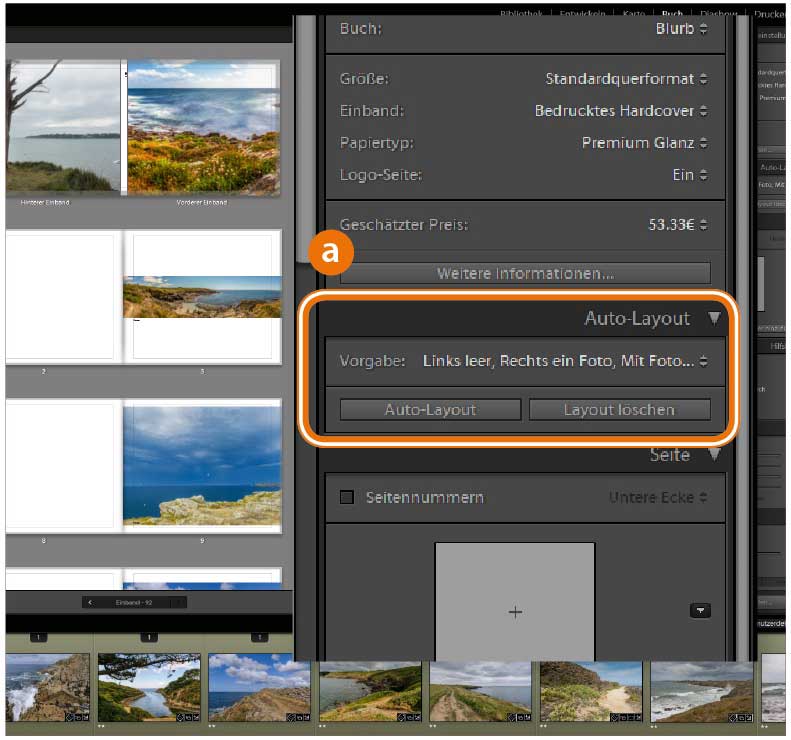Select the rocky cliff with clouds filmstrip thumbnail
The image size is (791, 740).
259,688
